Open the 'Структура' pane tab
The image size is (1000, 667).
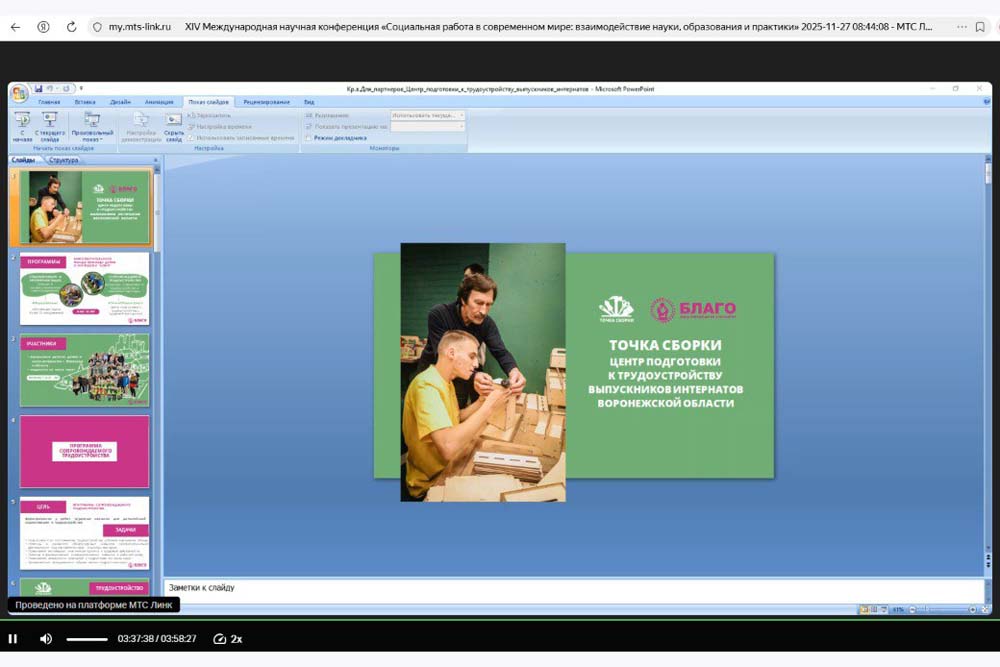point(63,160)
